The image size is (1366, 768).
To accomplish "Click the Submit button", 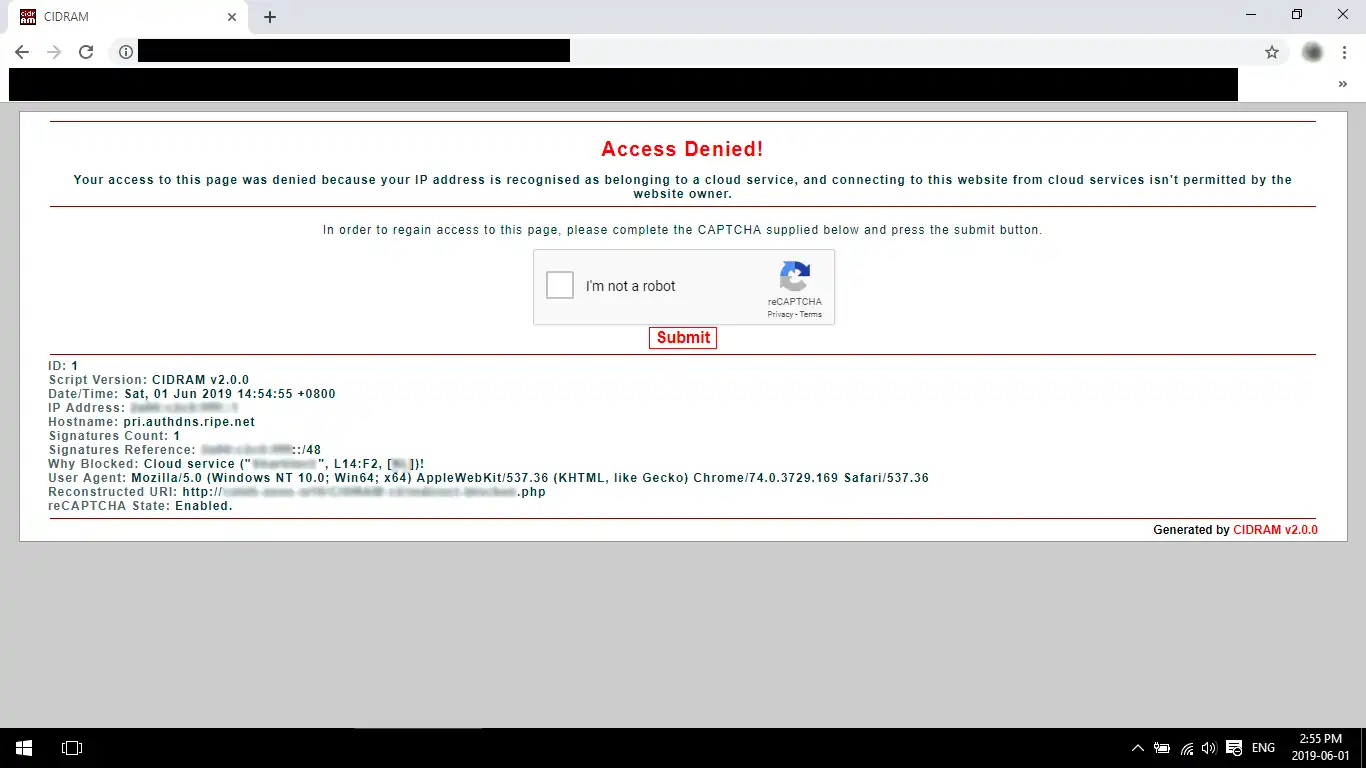I will pos(683,338).
